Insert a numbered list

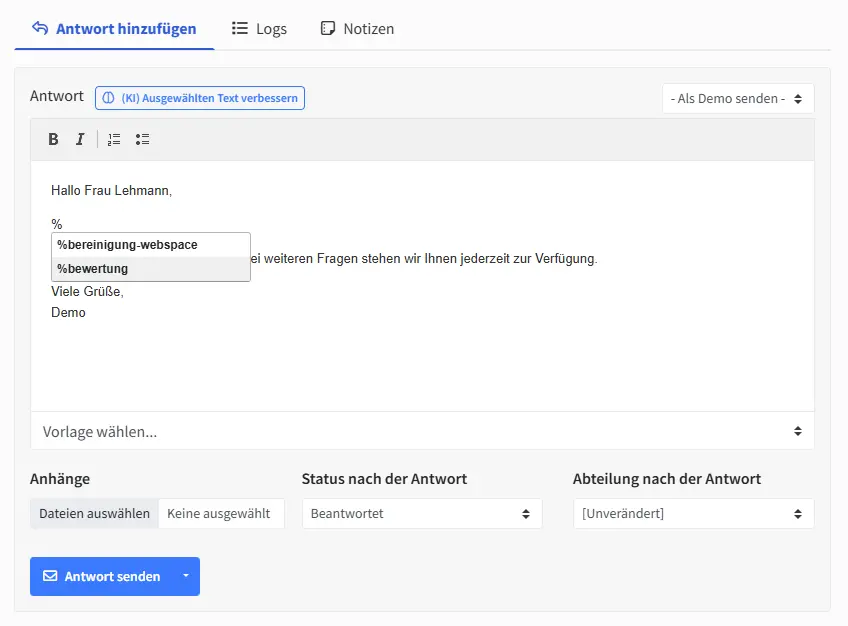point(114,139)
